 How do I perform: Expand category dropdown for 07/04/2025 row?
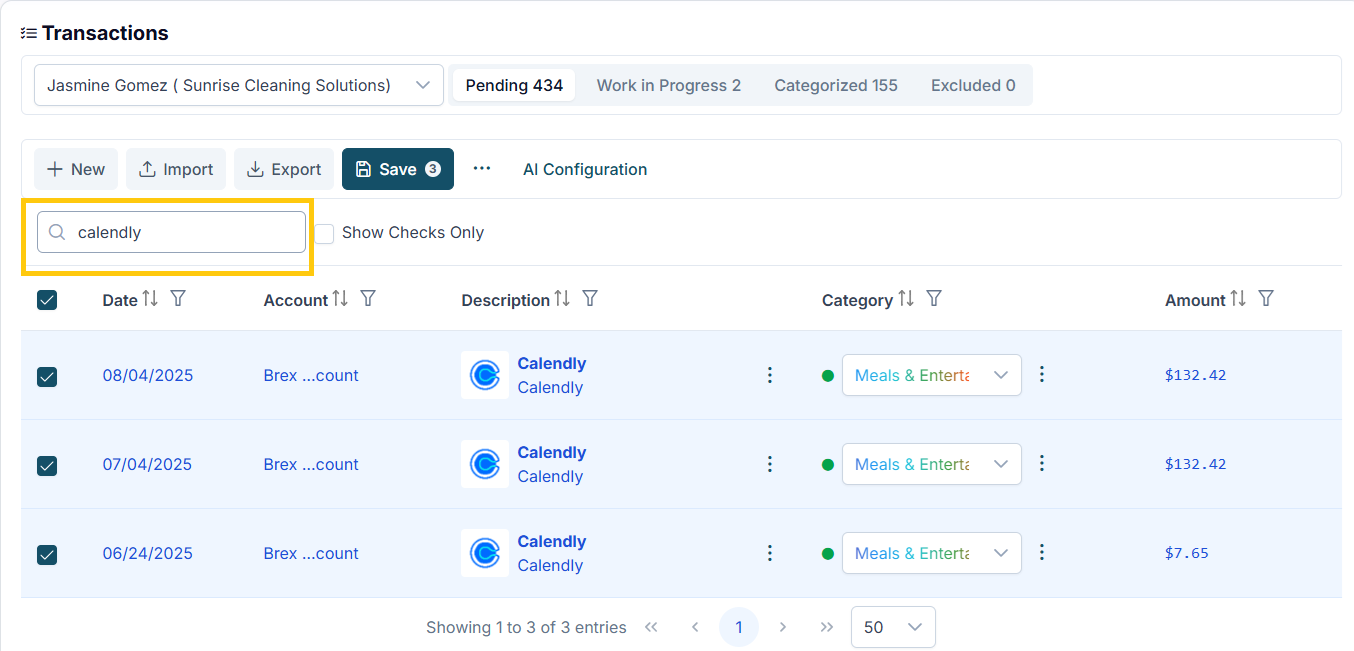point(932,464)
